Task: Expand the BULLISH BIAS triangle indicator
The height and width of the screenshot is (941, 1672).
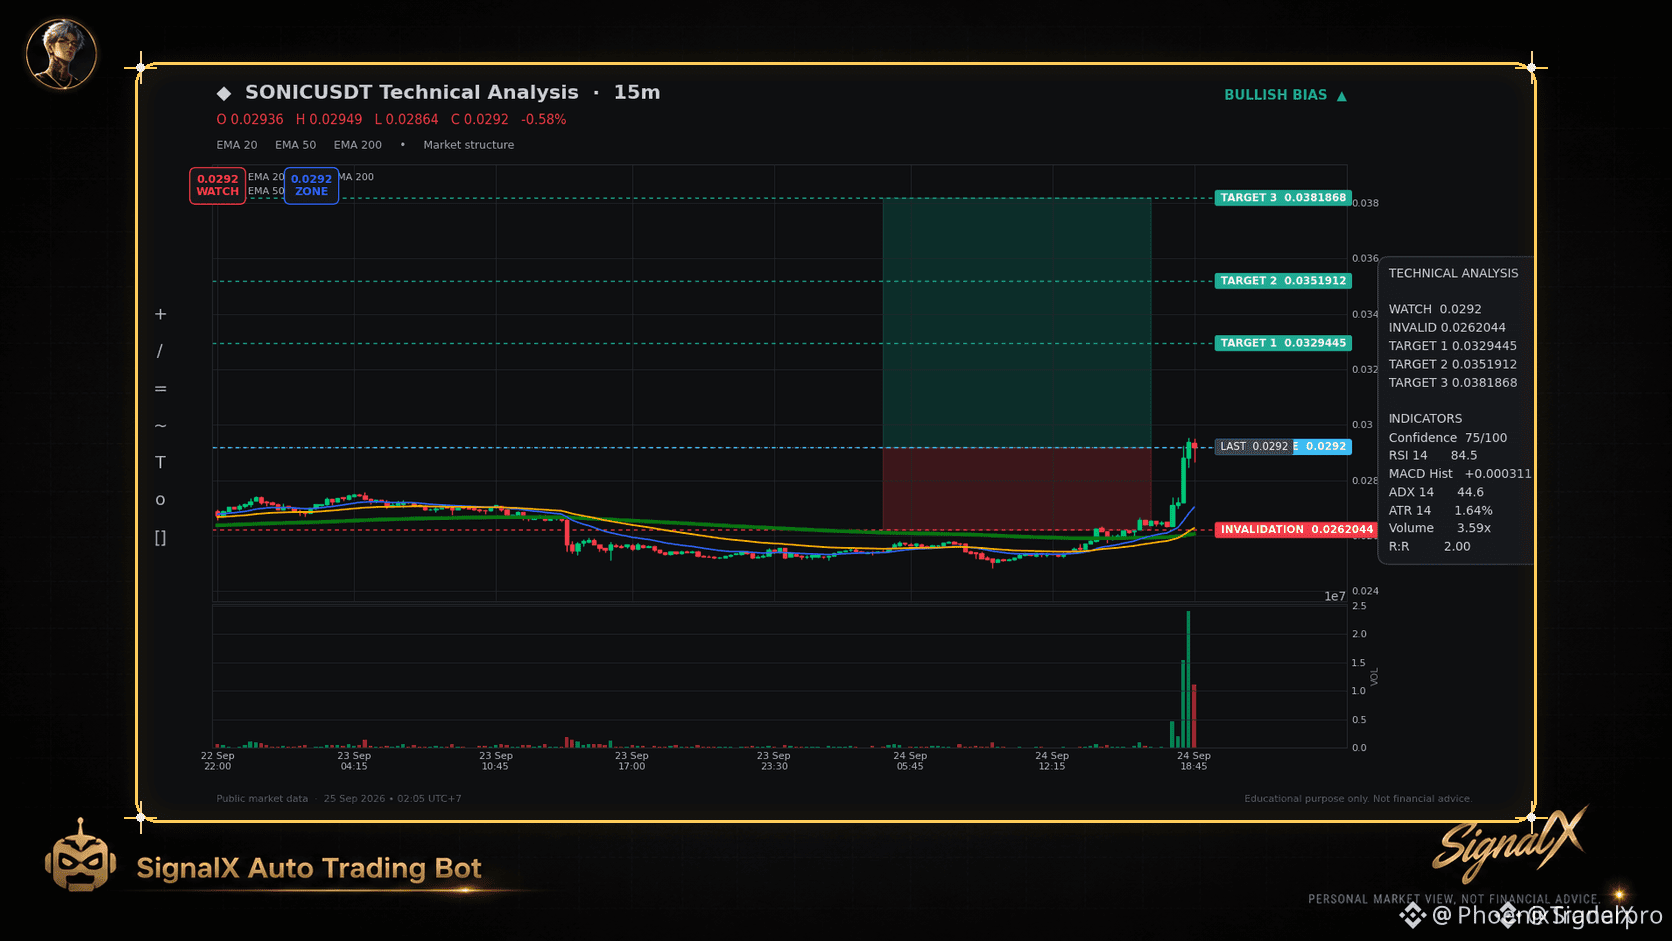Action: pos(1342,96)
